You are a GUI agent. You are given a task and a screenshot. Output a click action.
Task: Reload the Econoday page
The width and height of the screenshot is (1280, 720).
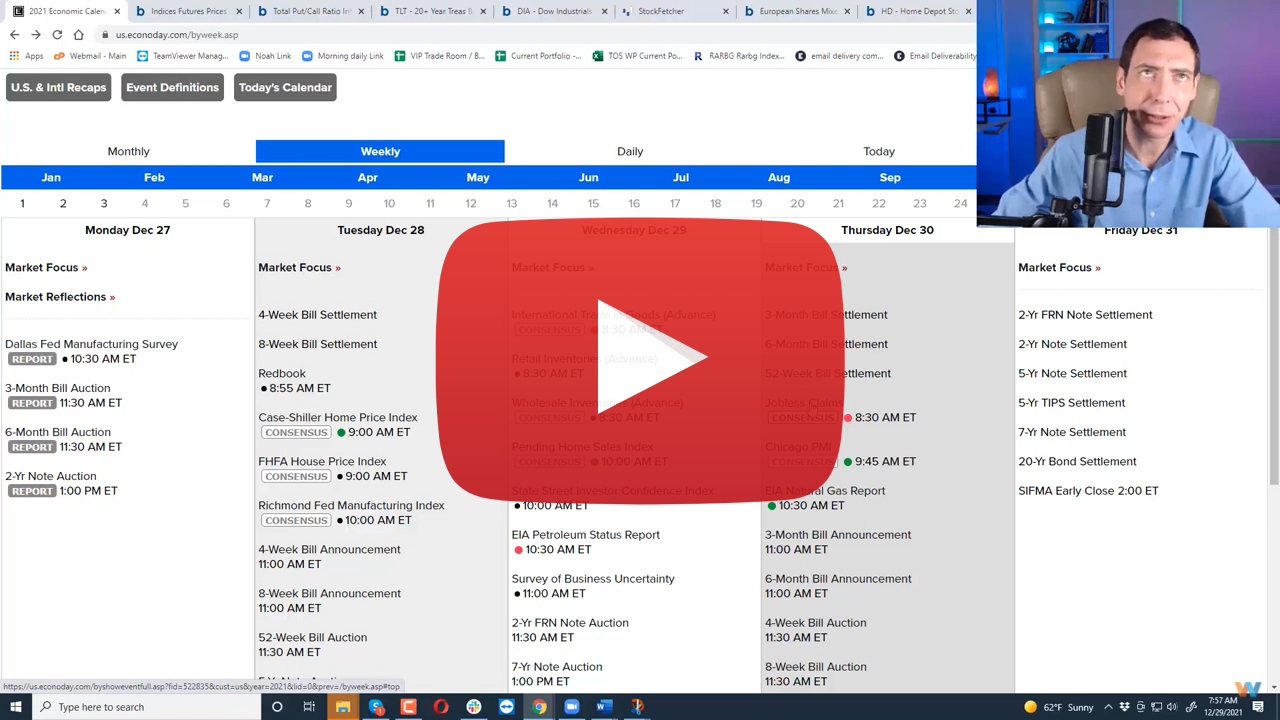point(57,35)
